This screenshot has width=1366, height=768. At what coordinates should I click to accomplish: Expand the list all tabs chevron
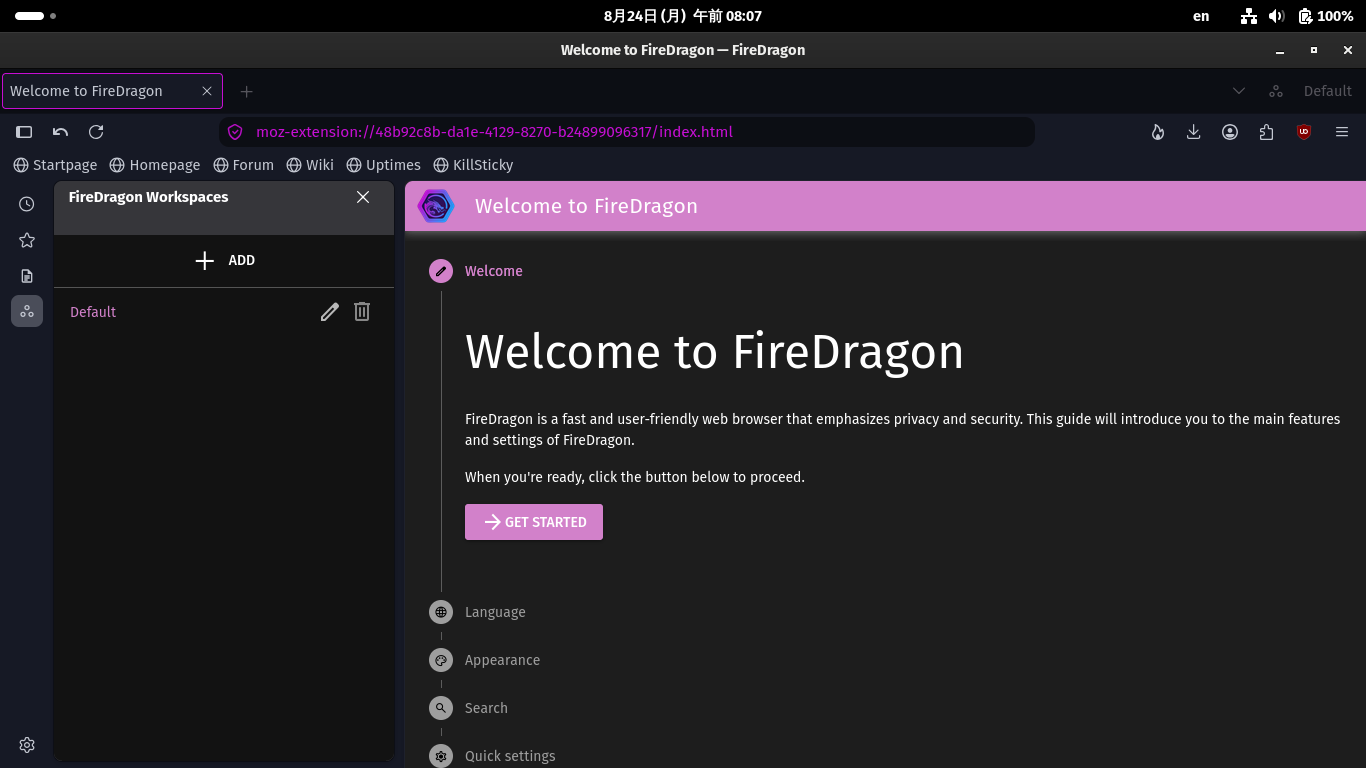pos(1239,91)
